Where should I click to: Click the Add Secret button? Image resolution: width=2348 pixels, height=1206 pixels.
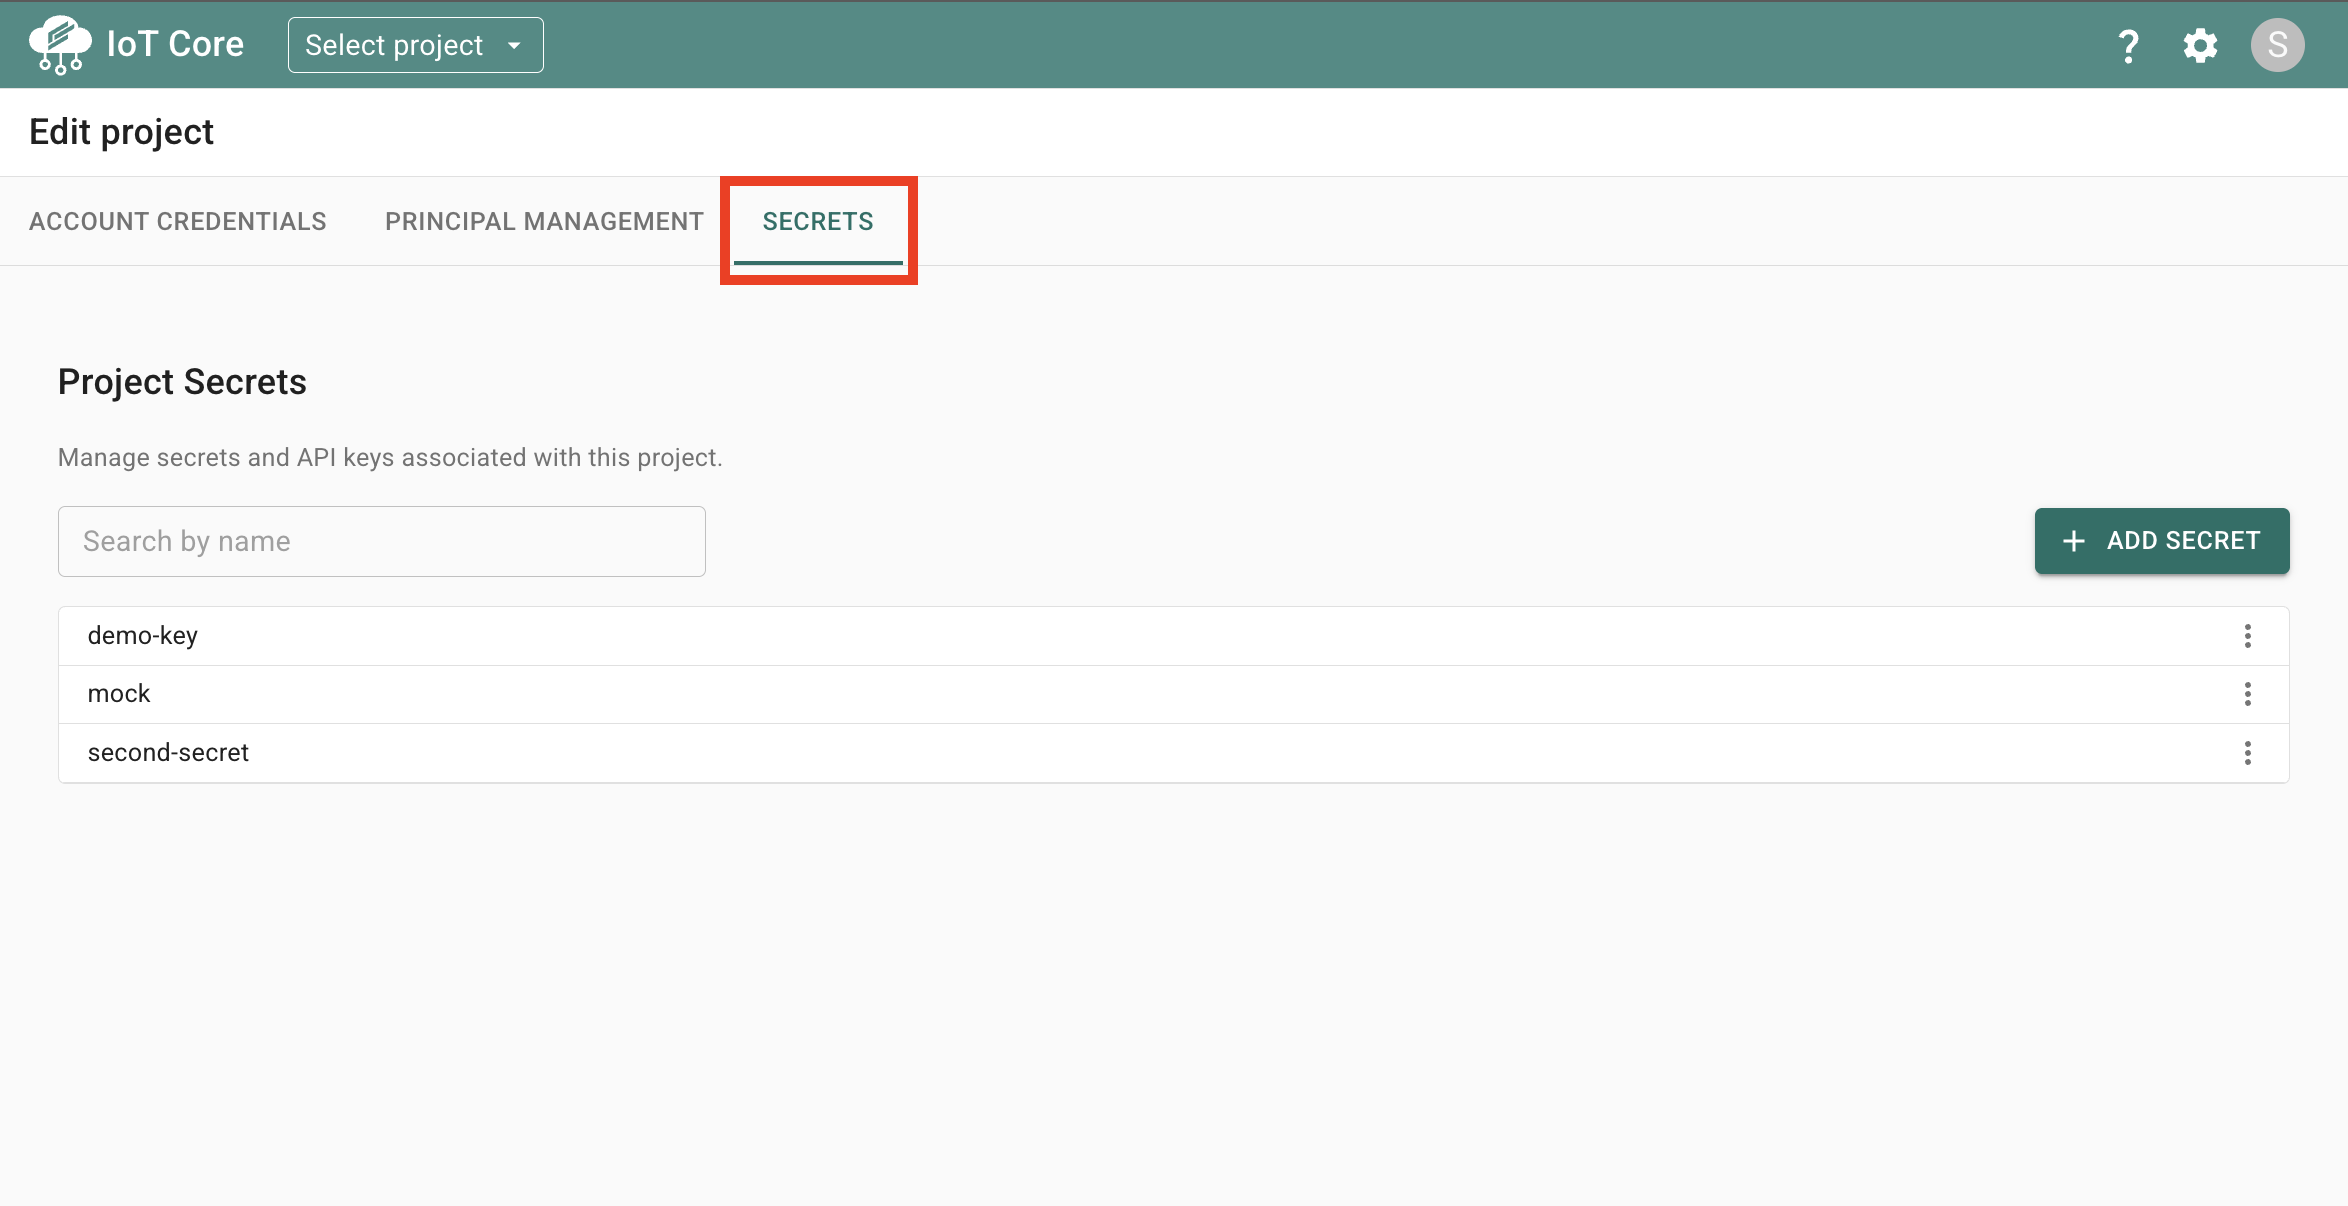coord(2162,541)
